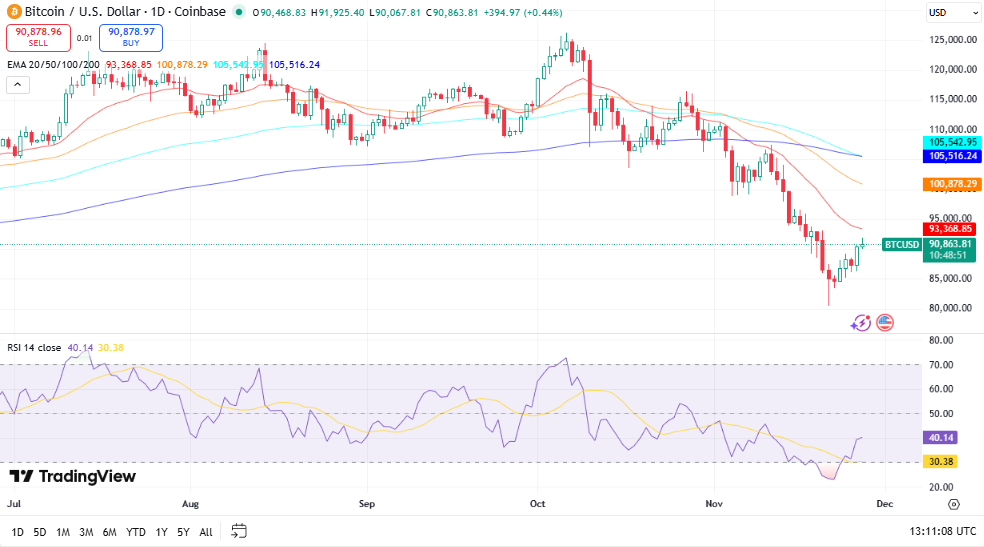Click the purple 40.14 RSI axis label

[940, 438]
